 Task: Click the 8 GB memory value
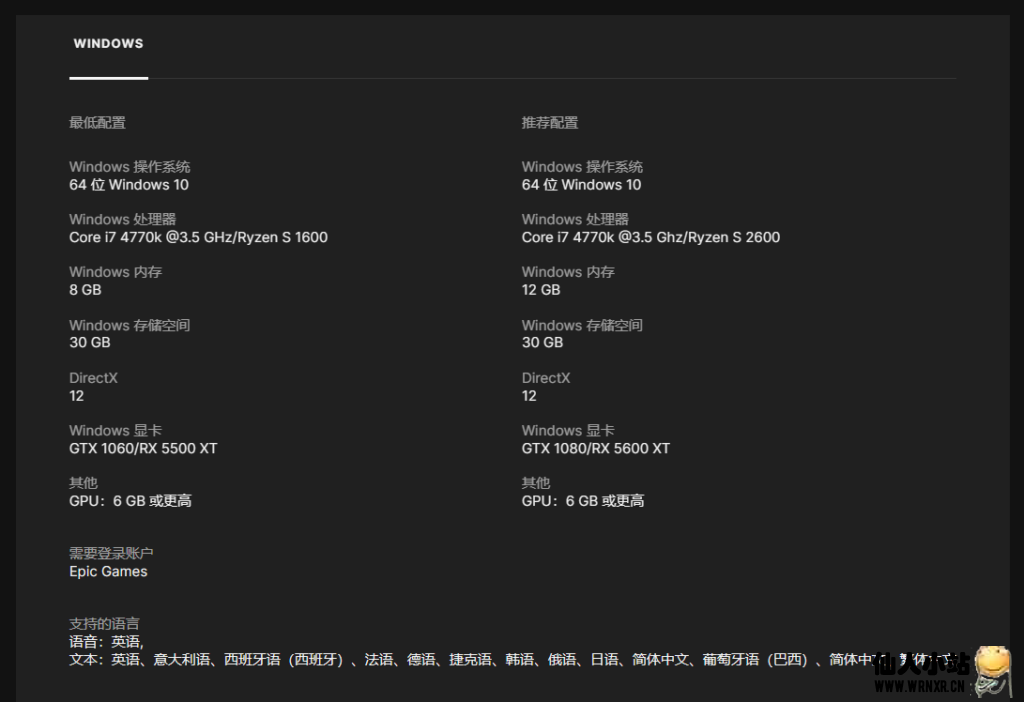tap(85, 290)
